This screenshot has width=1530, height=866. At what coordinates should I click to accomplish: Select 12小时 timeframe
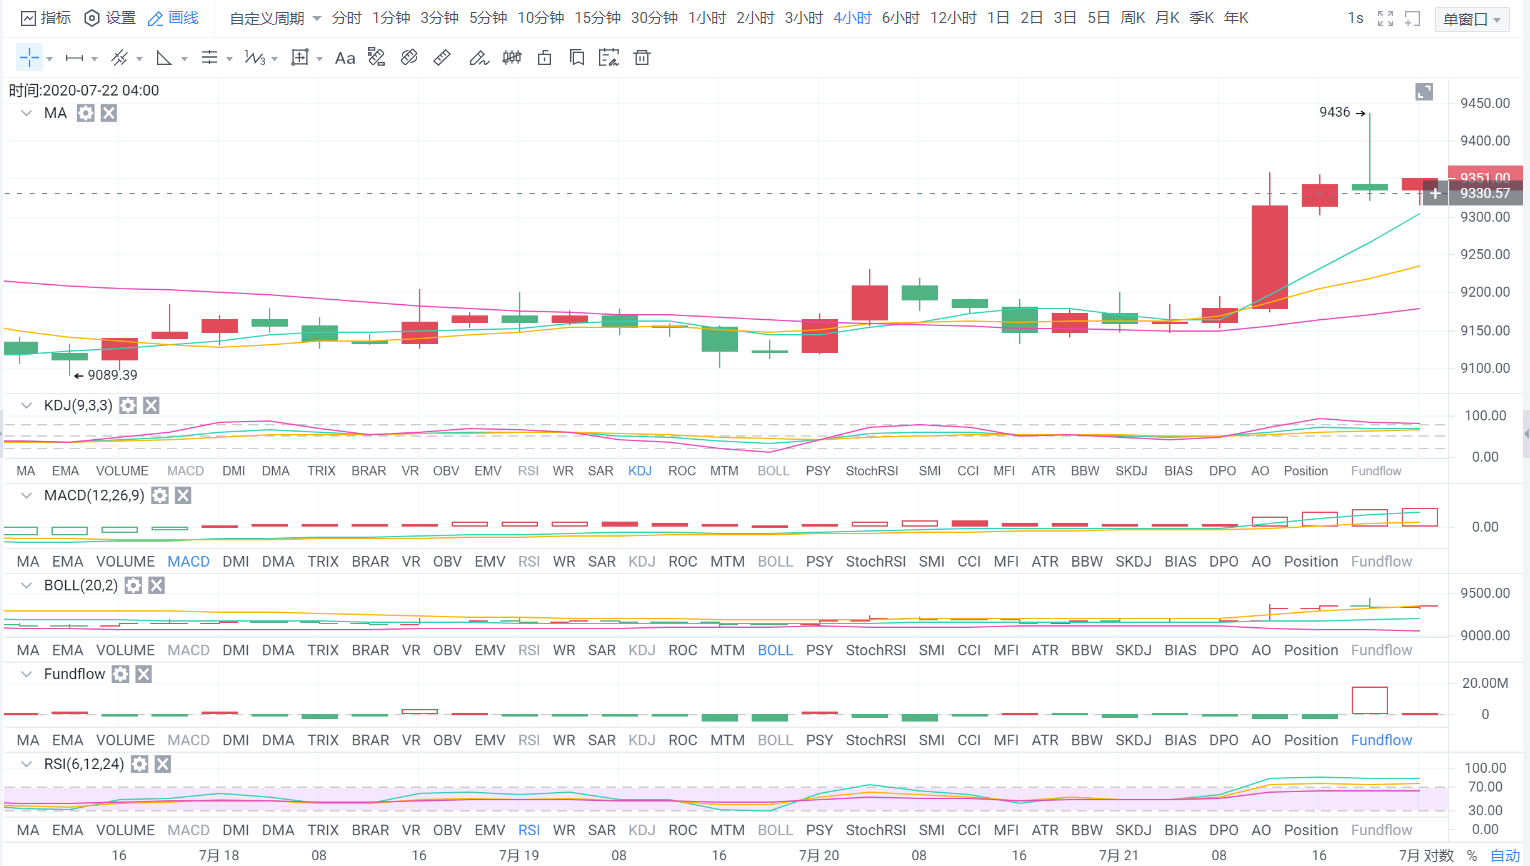953,18
